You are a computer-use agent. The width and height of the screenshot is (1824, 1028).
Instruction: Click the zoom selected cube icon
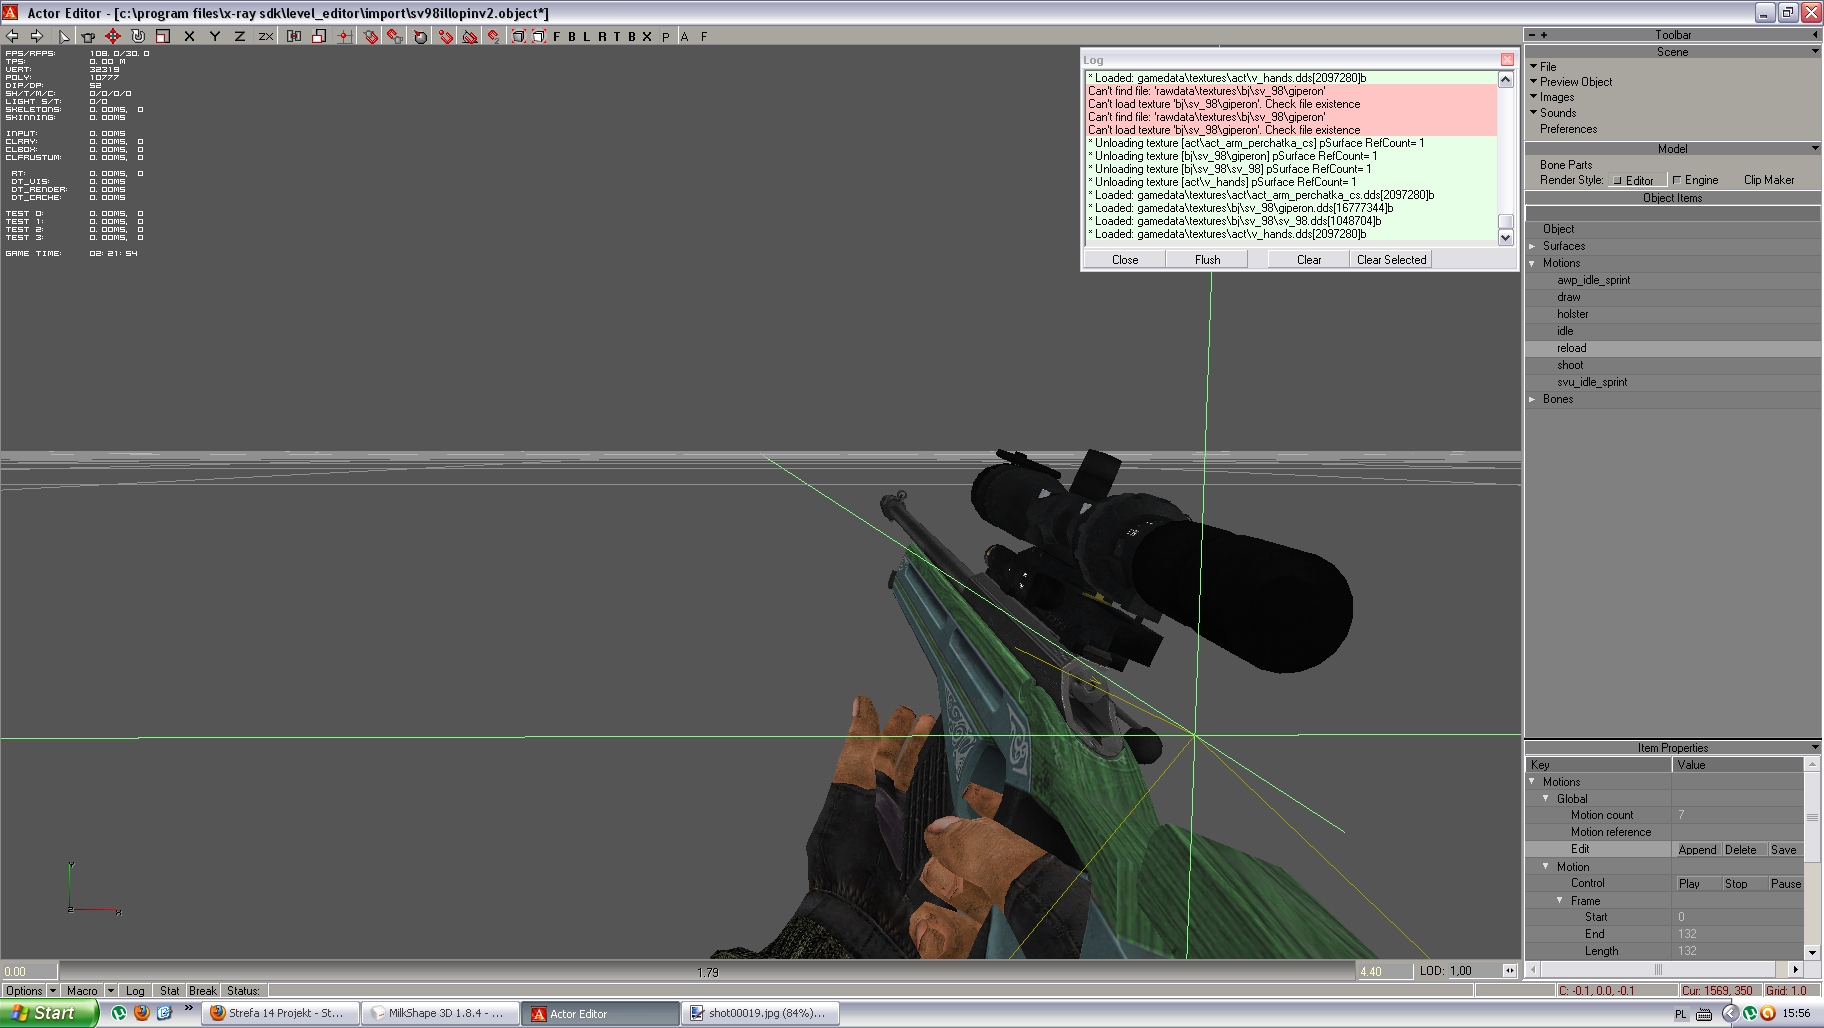538,36
